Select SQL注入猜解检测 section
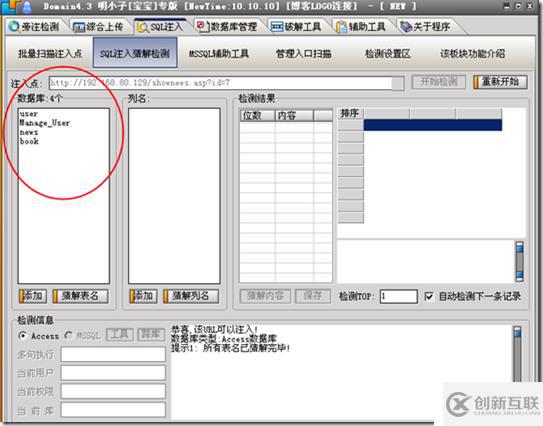 point(135,53)
